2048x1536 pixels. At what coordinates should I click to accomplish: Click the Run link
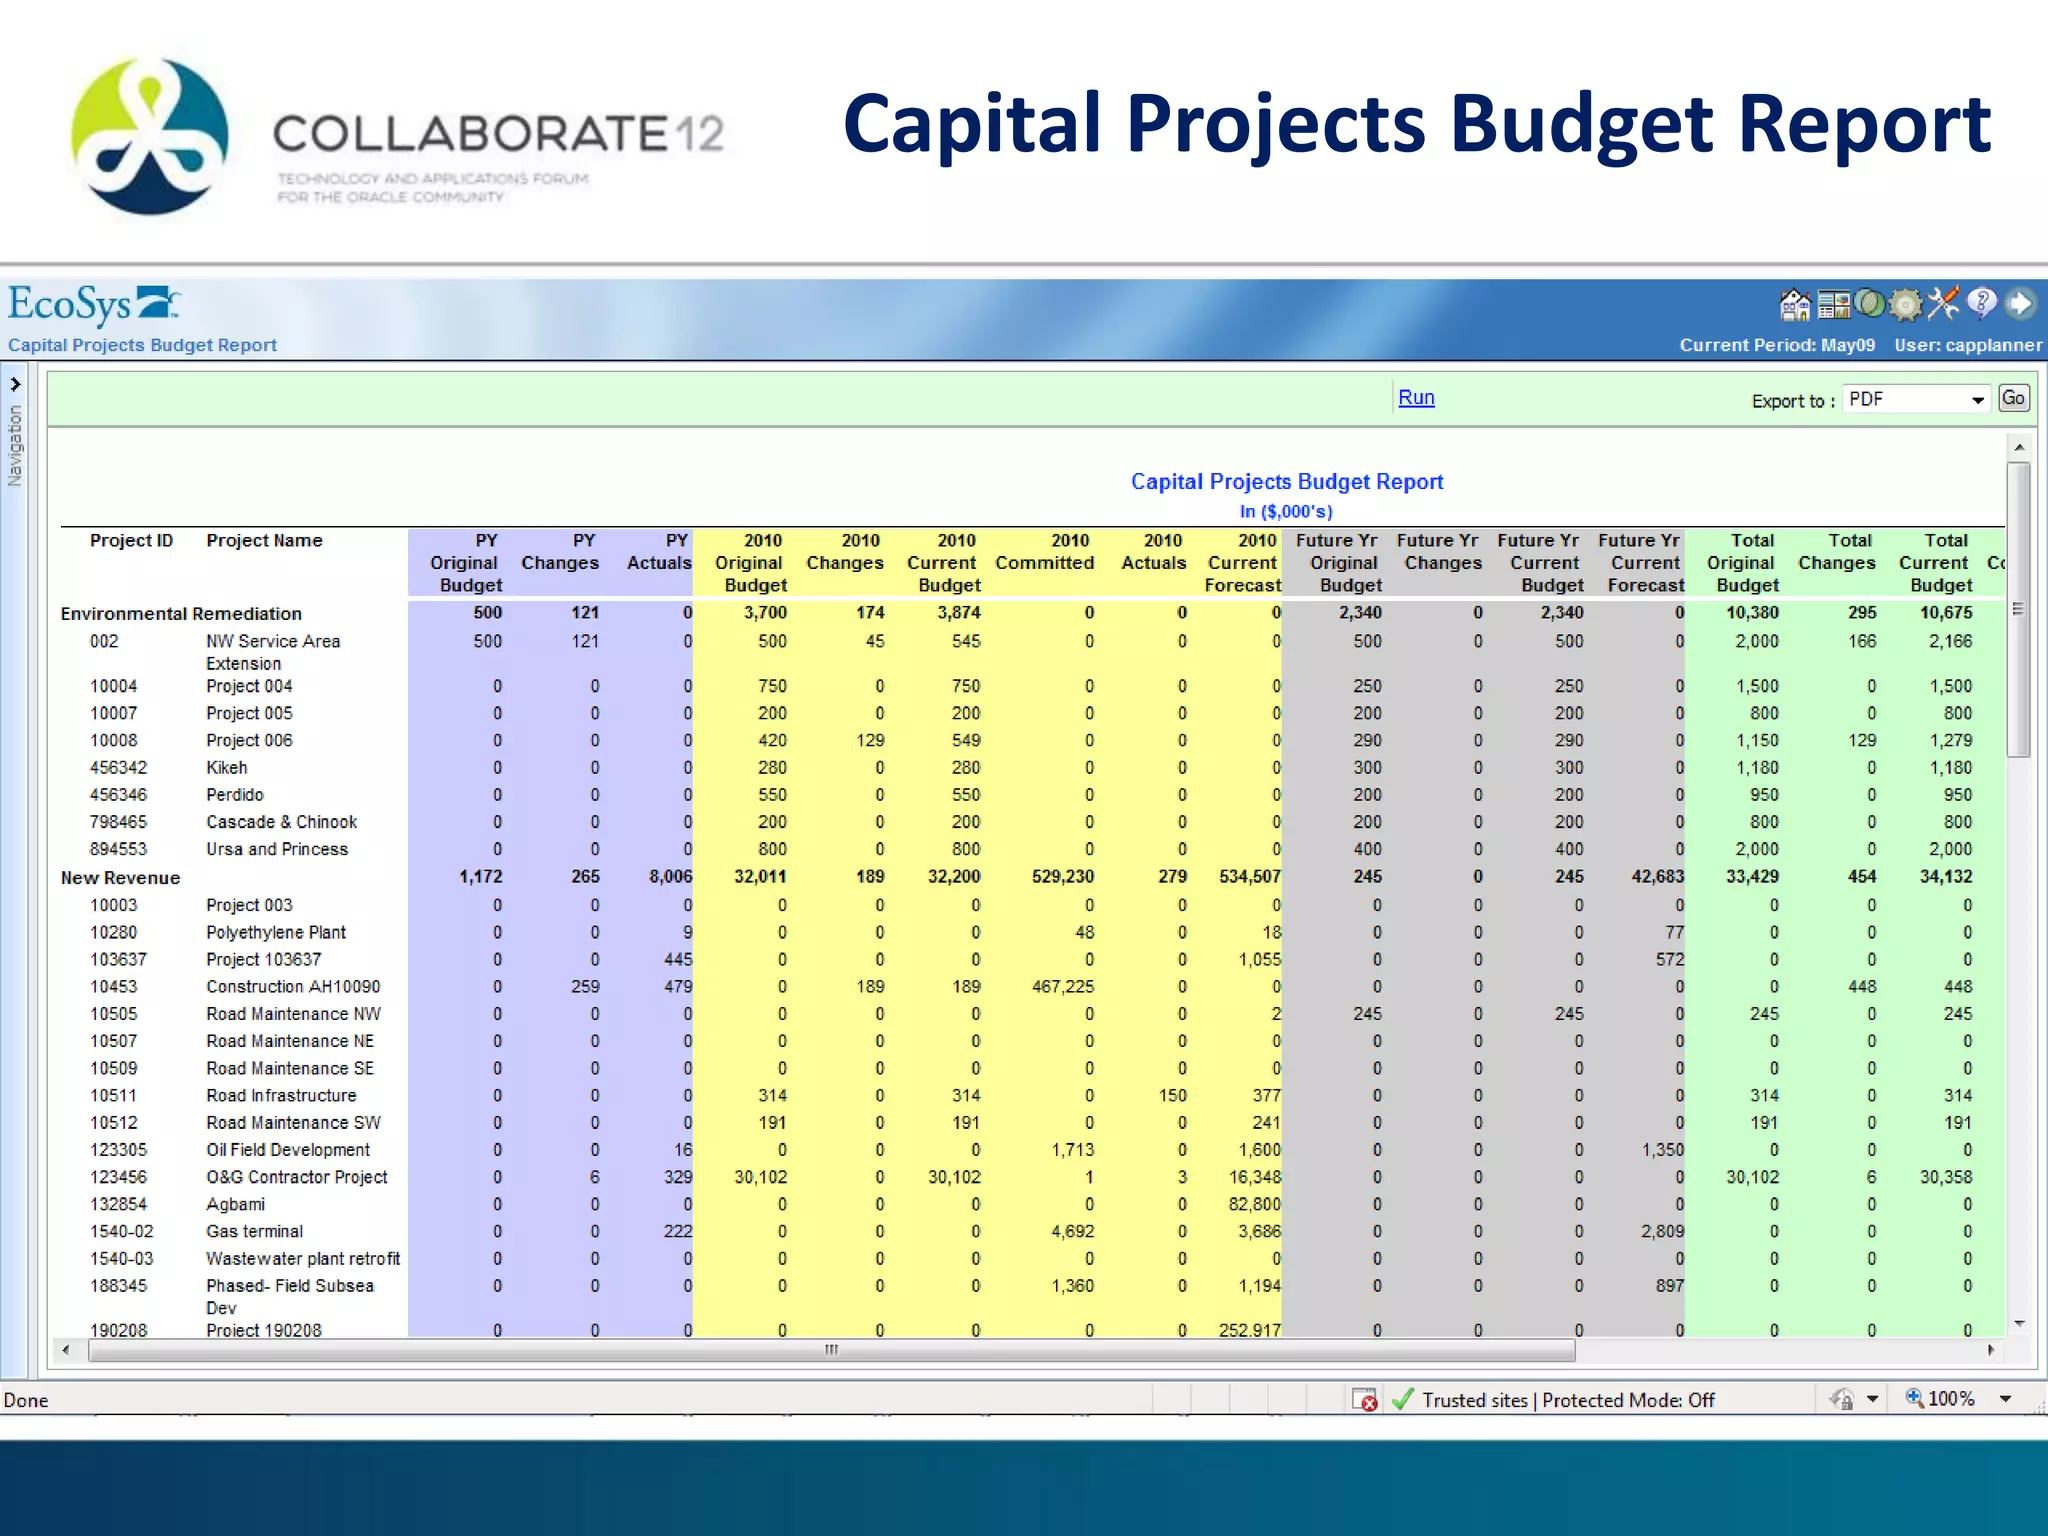click(1416, 397)
